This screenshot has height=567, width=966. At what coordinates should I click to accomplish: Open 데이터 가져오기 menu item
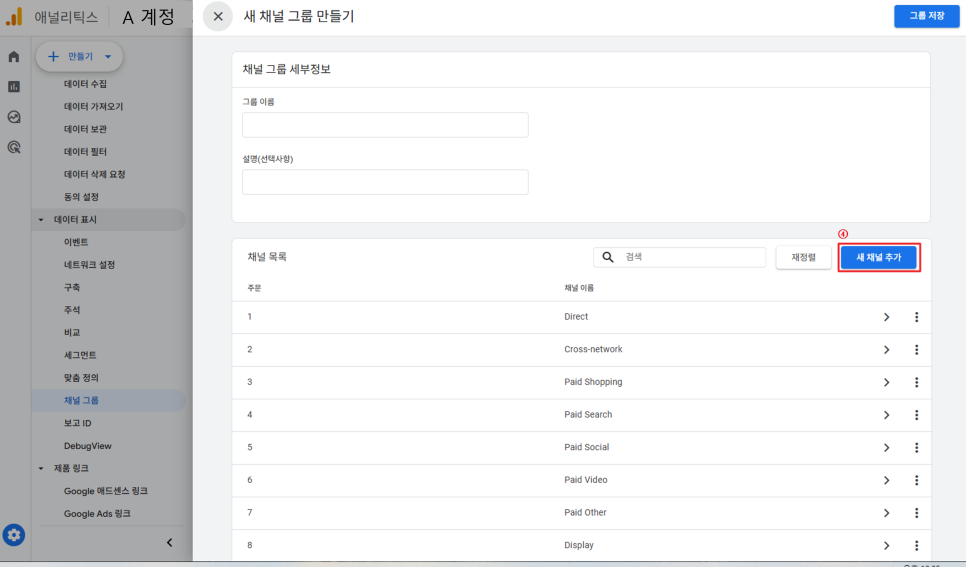click(x=94, y=107)
